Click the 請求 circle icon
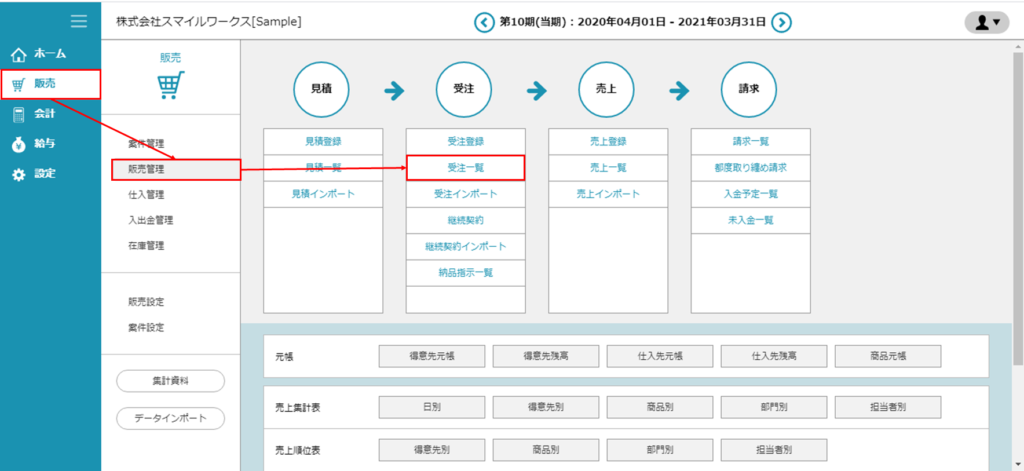1024x471 pixels. click(x=749, y=89)
